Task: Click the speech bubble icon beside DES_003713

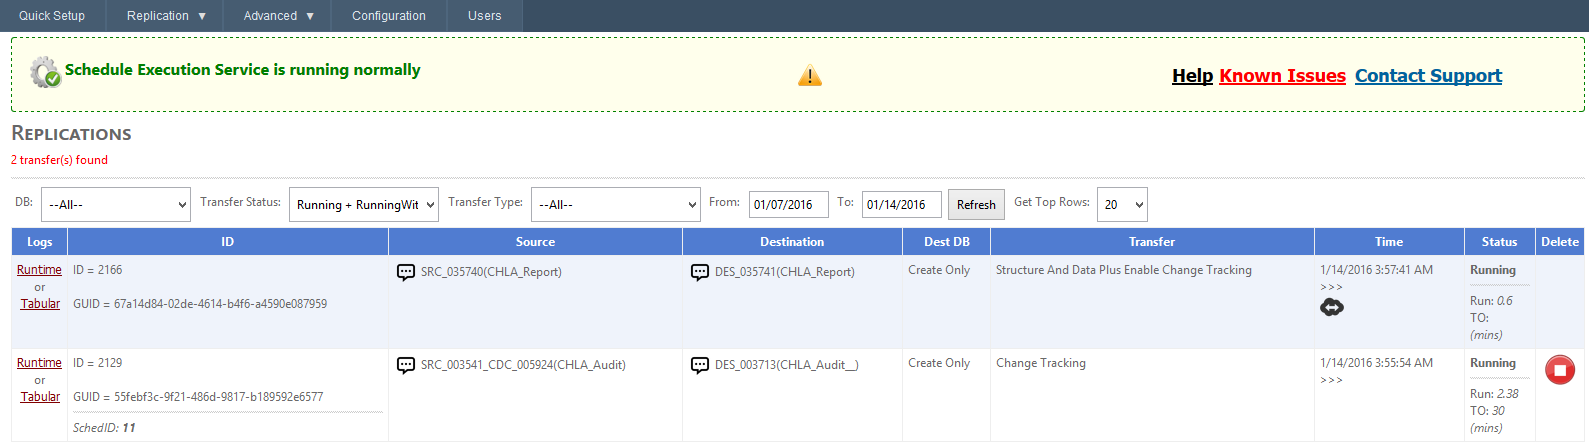Action: pos(700,365)
